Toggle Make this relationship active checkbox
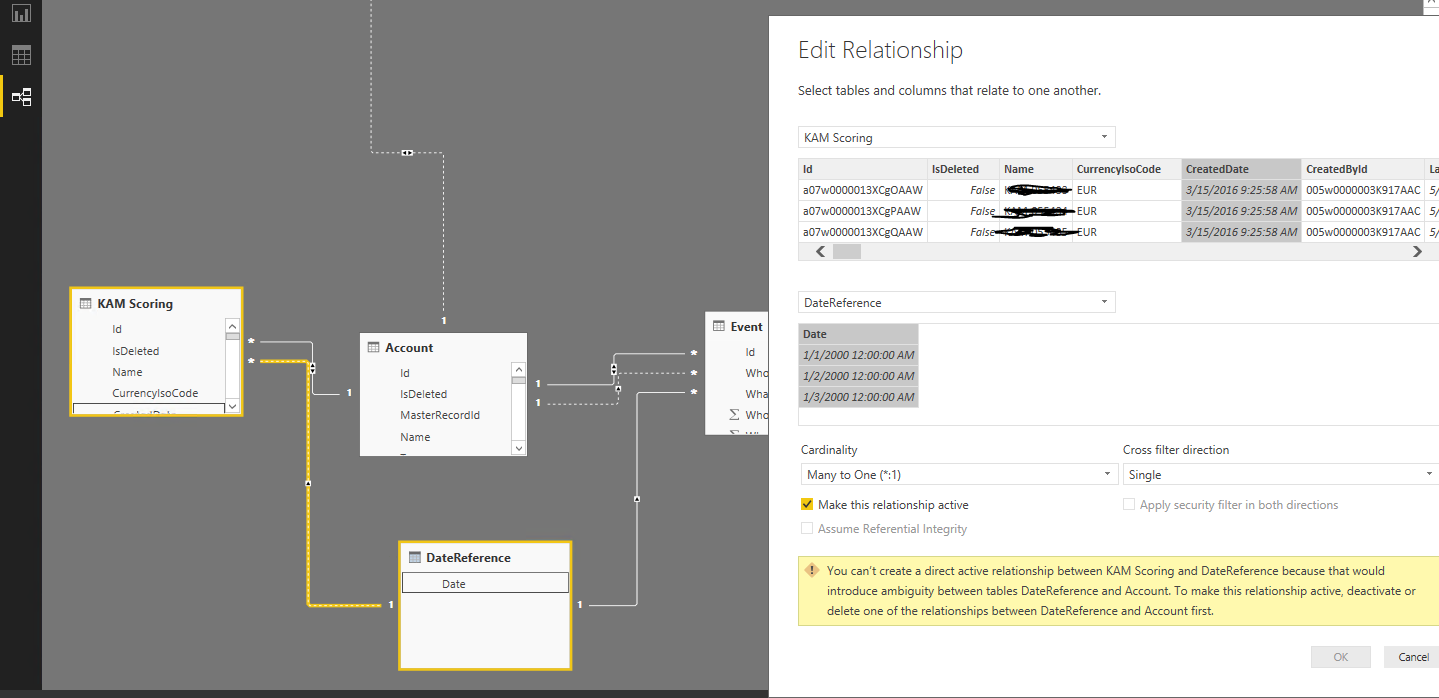Viewport: 1439px width, 698px height. pyautogui.click(x=807, y=505)
